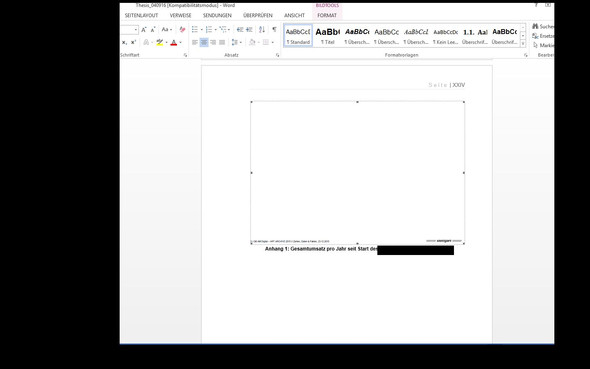Select the bulleted list icon
The image size is (590, 369).
click(x=195, y=29)
